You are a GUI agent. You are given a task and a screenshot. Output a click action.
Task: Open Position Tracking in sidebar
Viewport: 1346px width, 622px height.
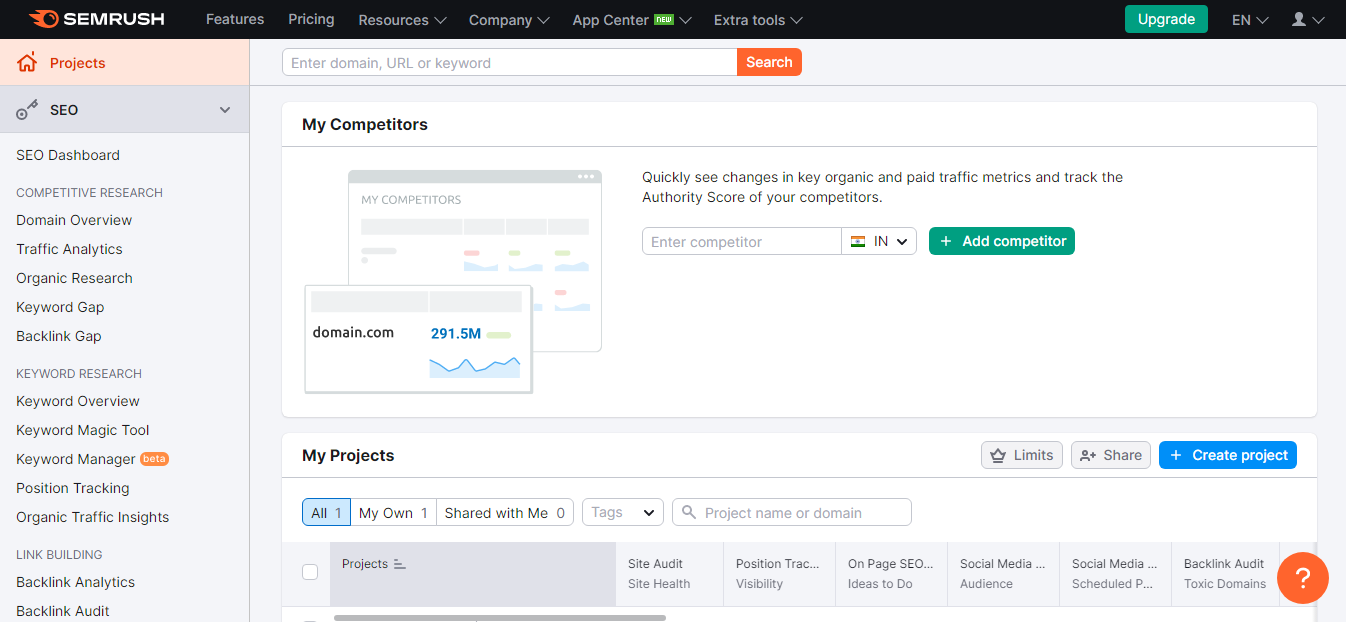pos(73,488)
